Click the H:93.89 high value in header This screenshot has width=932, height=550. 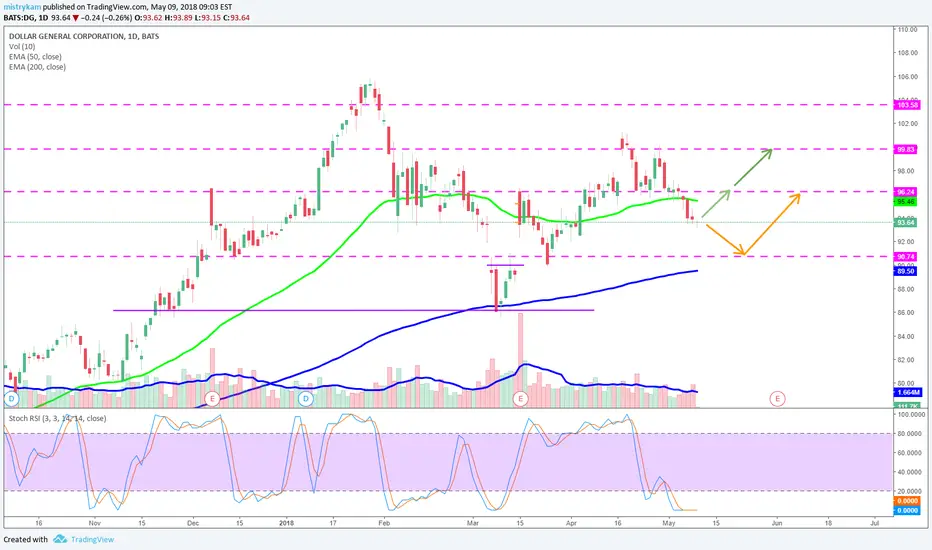(178, 18)
